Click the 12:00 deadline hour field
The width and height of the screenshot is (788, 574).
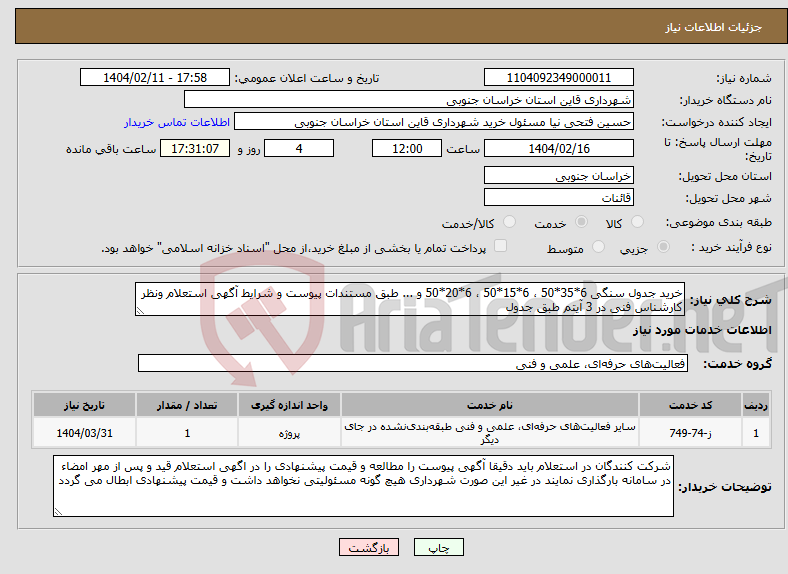tap(407, 148)
